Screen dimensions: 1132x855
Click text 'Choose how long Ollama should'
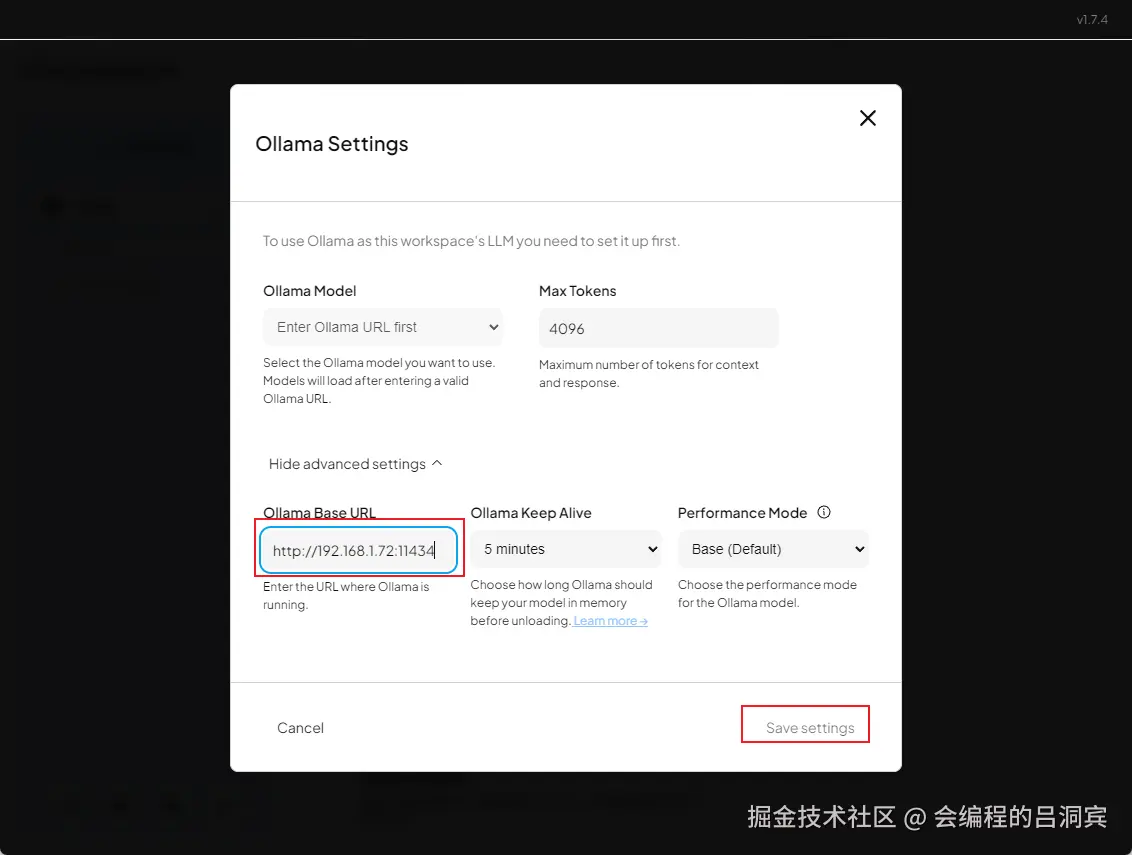(x=561, y=585)
